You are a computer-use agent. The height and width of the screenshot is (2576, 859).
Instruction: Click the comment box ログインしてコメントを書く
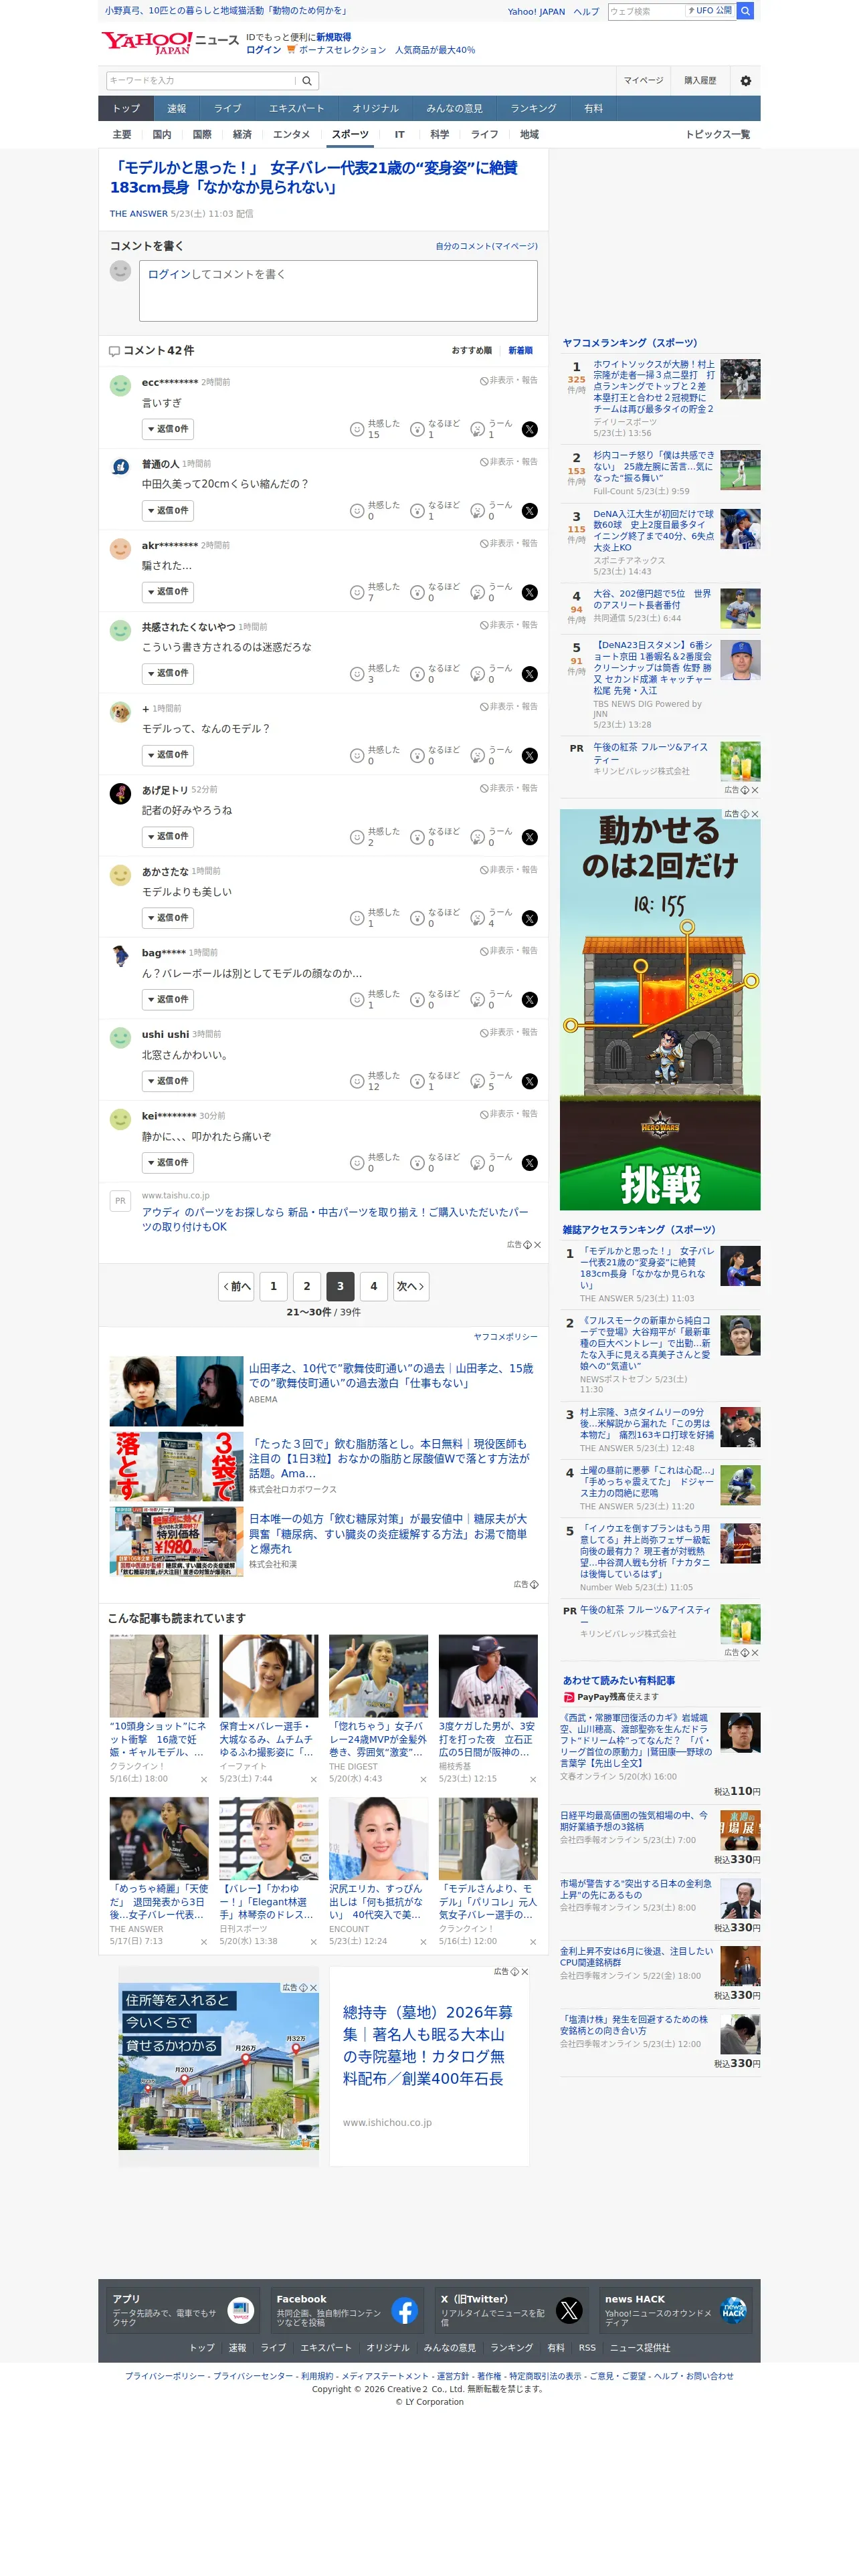(338, 291)
